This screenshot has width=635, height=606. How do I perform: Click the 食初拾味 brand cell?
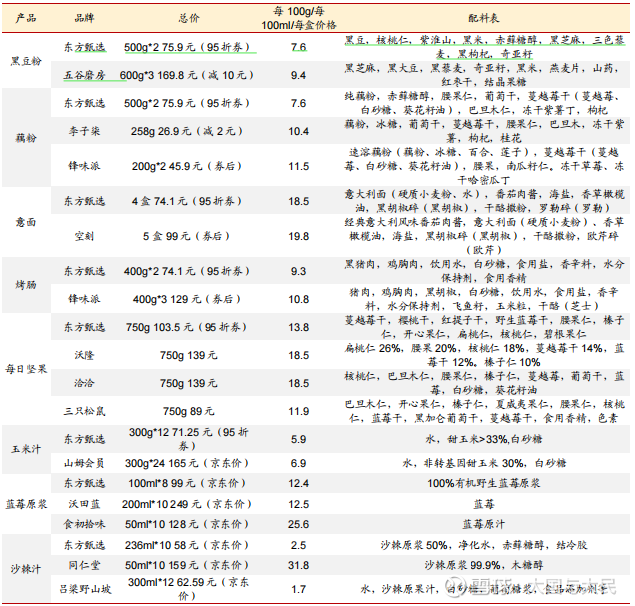tap(84, 524)
